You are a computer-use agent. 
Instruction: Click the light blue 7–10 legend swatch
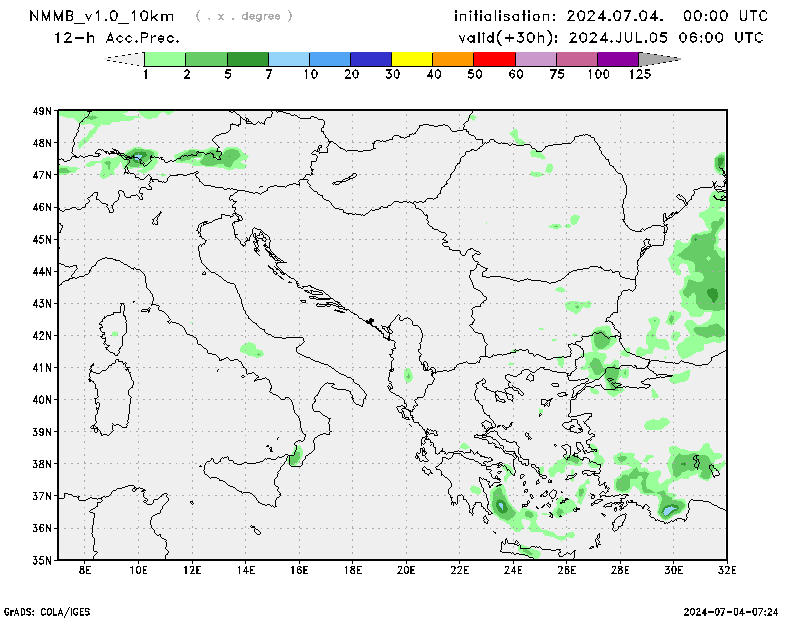289,59
